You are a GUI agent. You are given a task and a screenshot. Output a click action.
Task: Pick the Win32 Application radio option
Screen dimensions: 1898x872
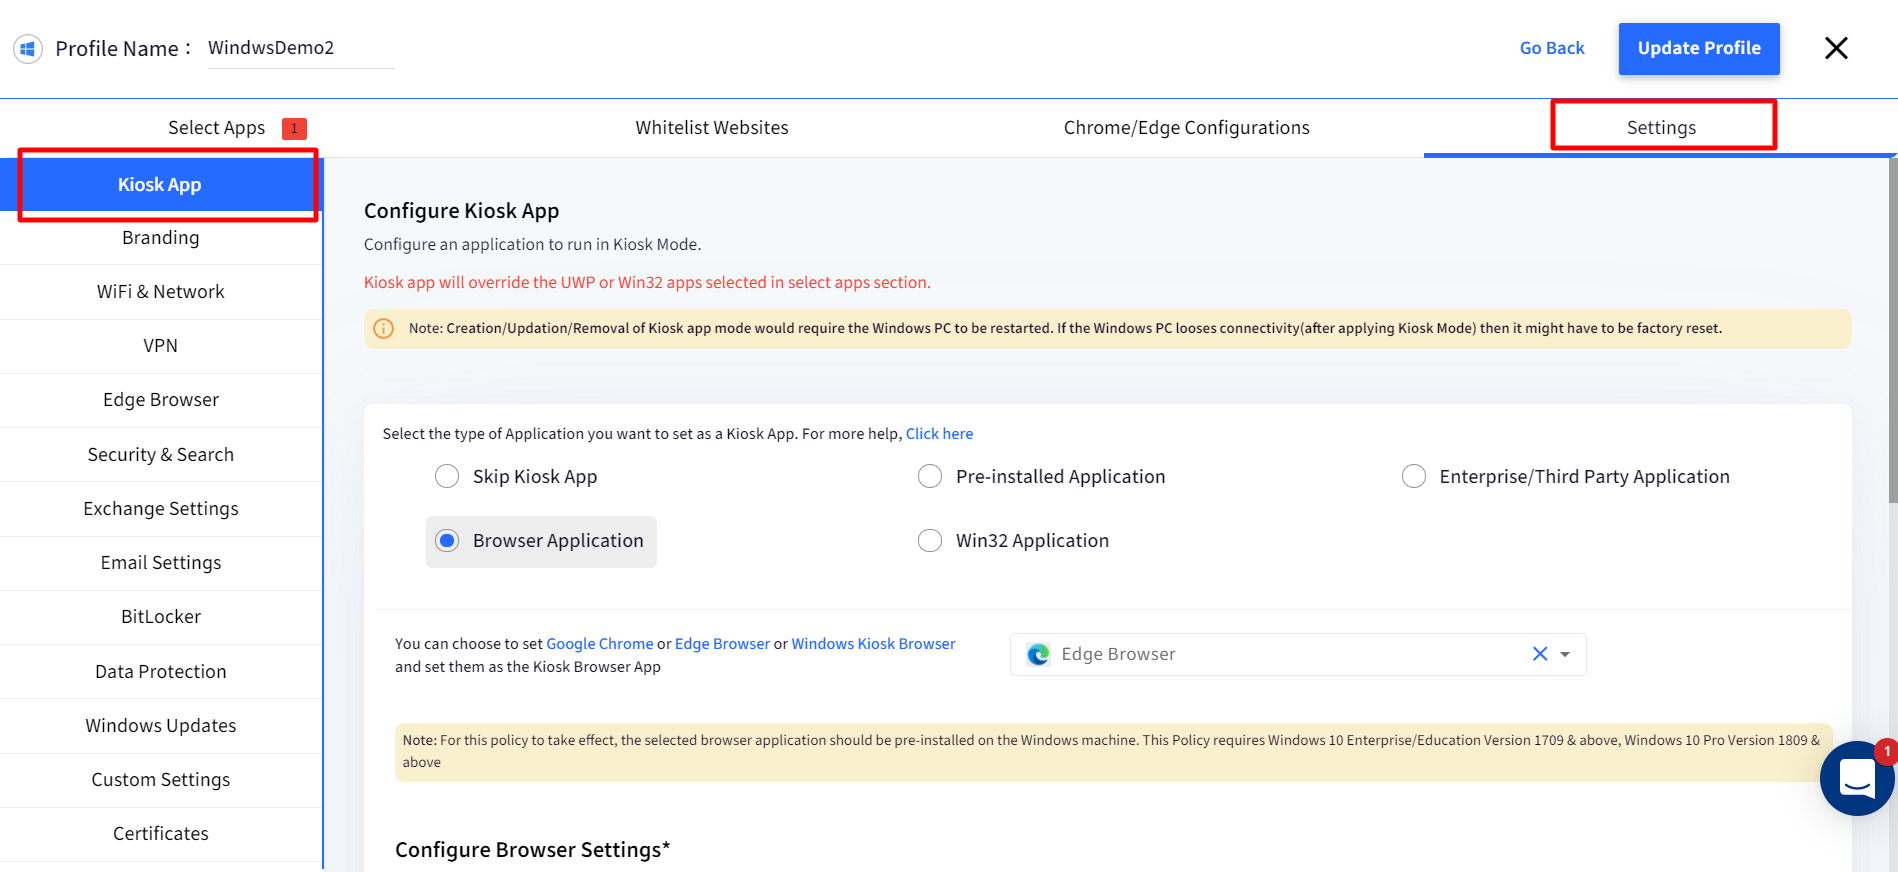930,541
